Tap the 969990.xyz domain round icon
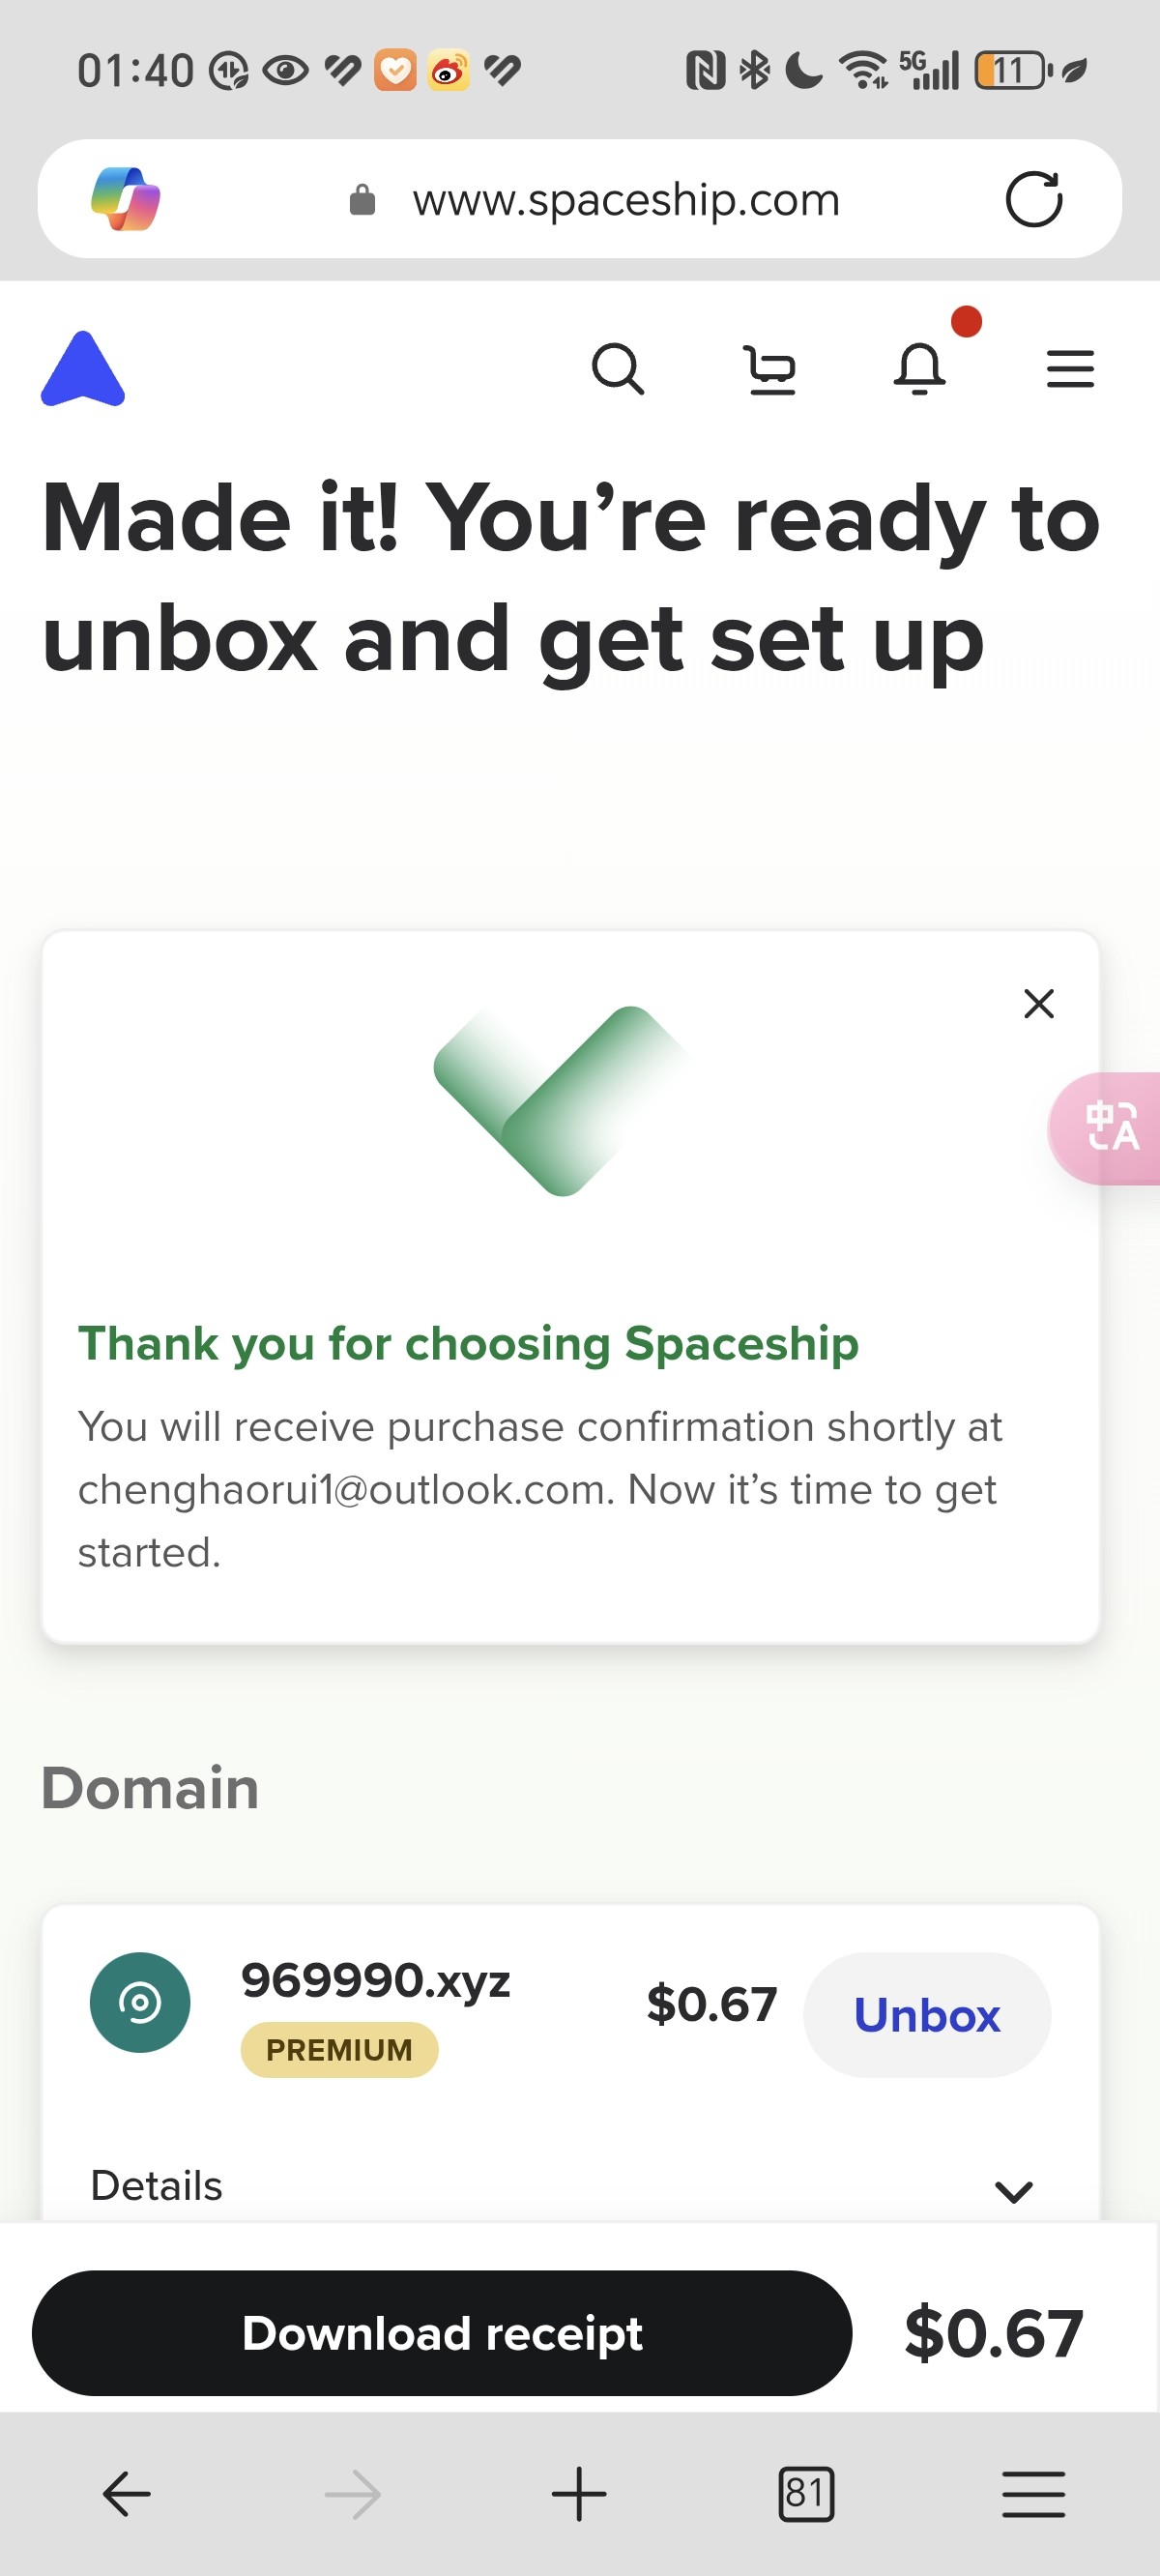The width and height of the screenshot is (1160, 2576). click(140, 2002)
